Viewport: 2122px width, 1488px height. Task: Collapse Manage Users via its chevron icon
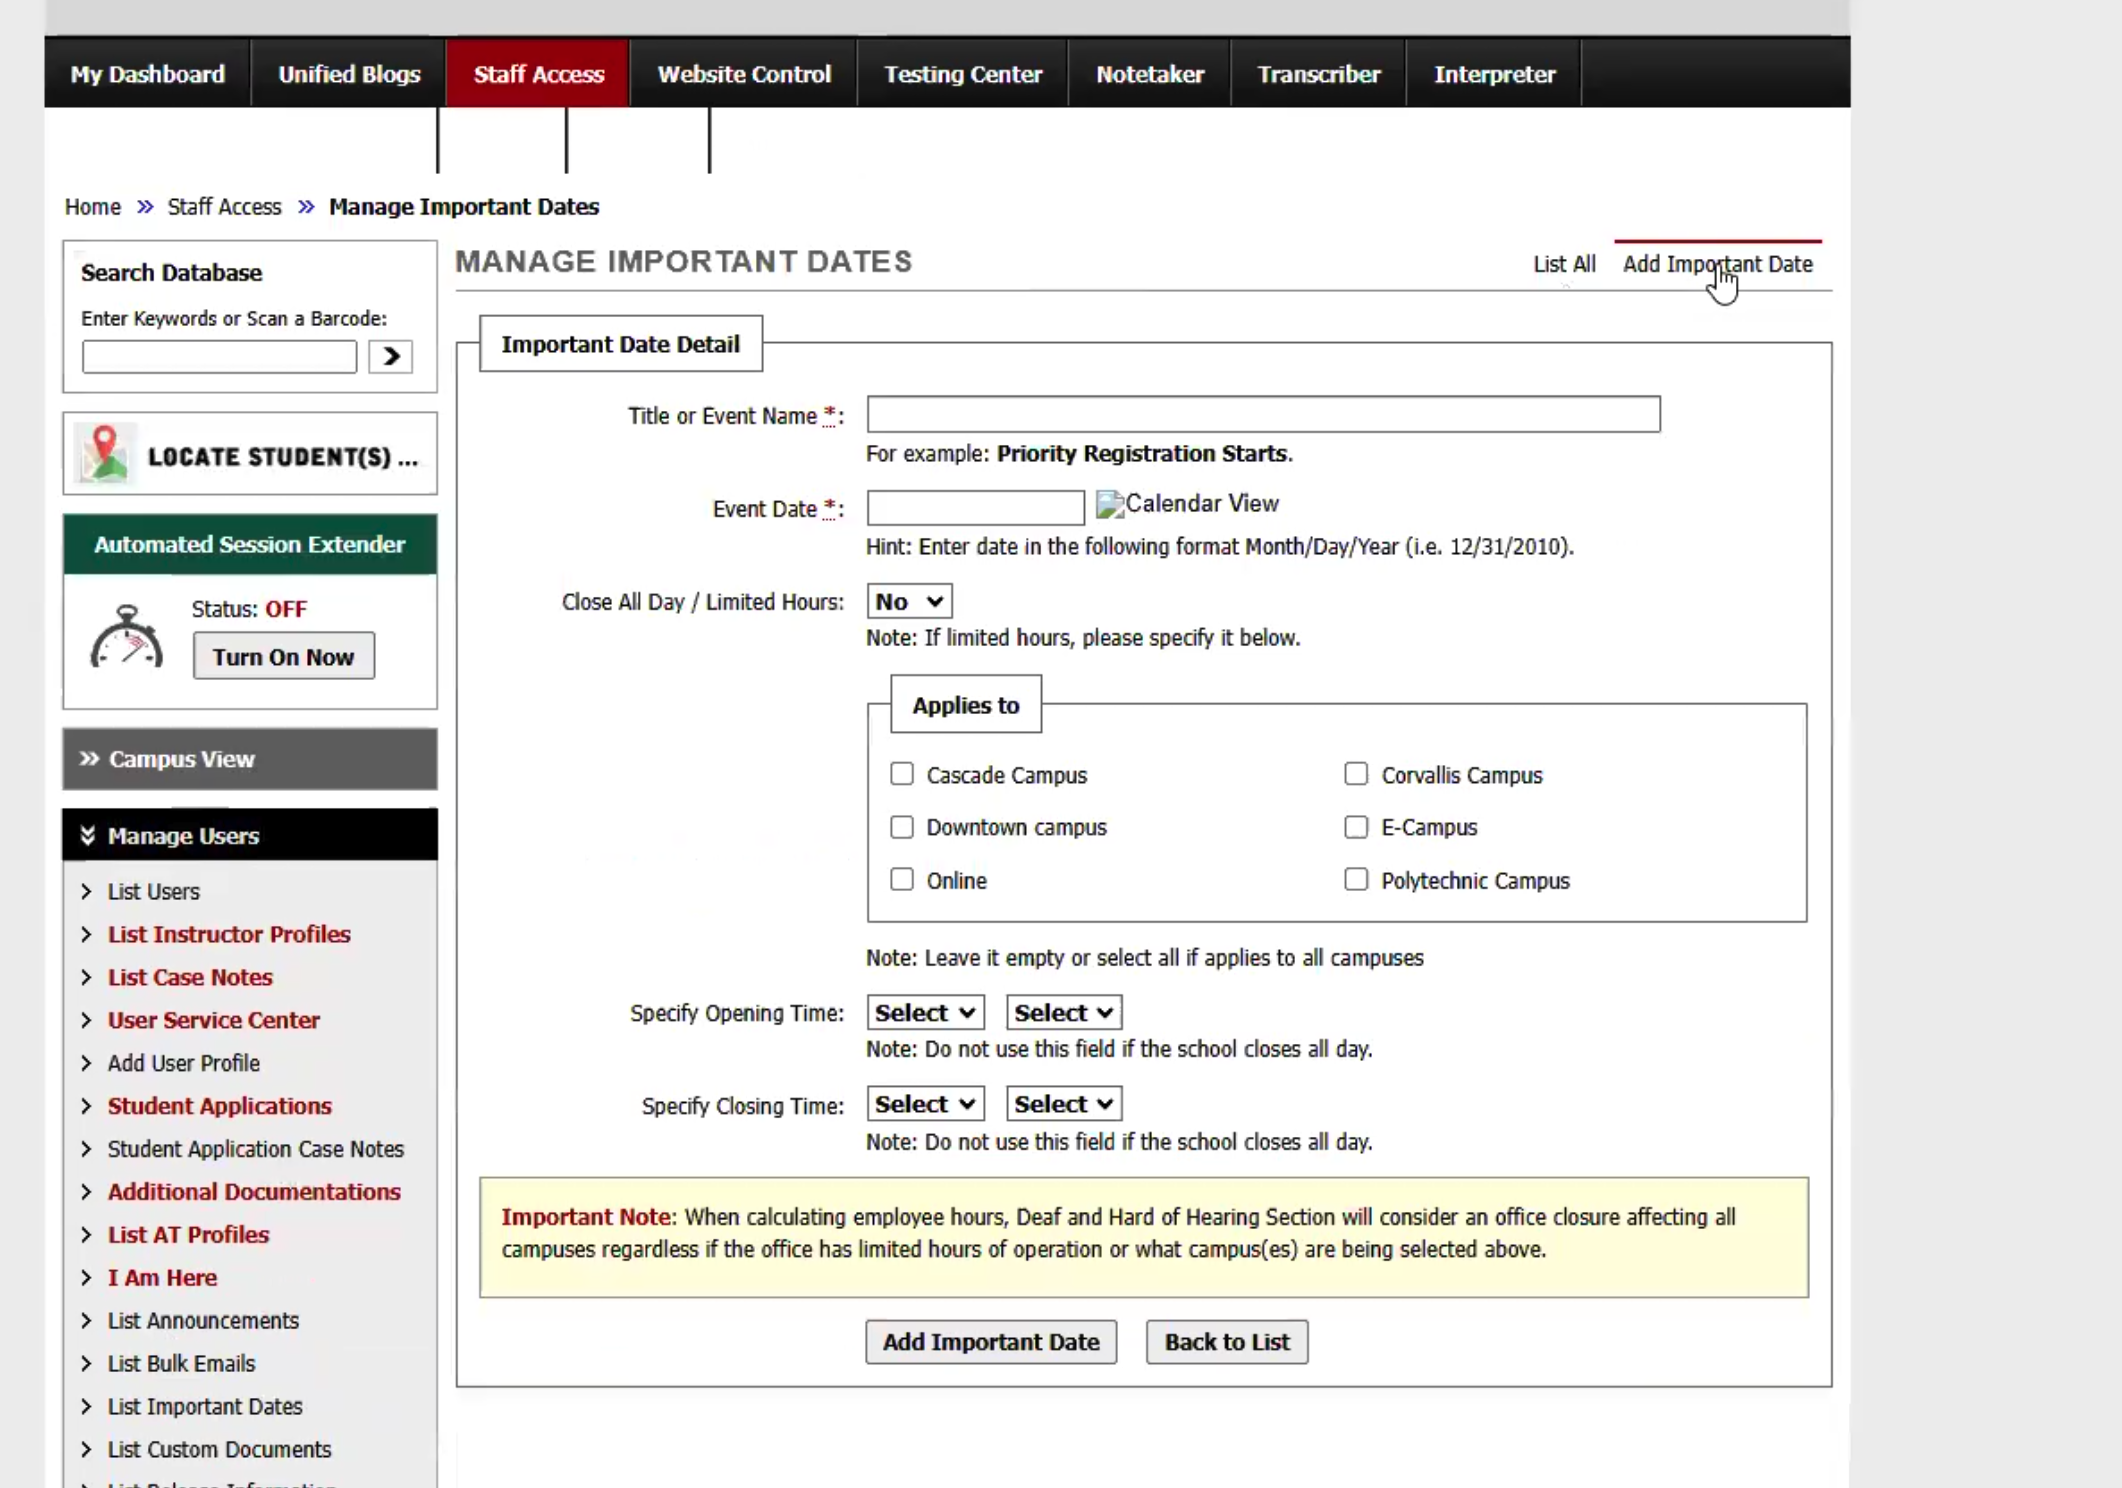[88, 836]
